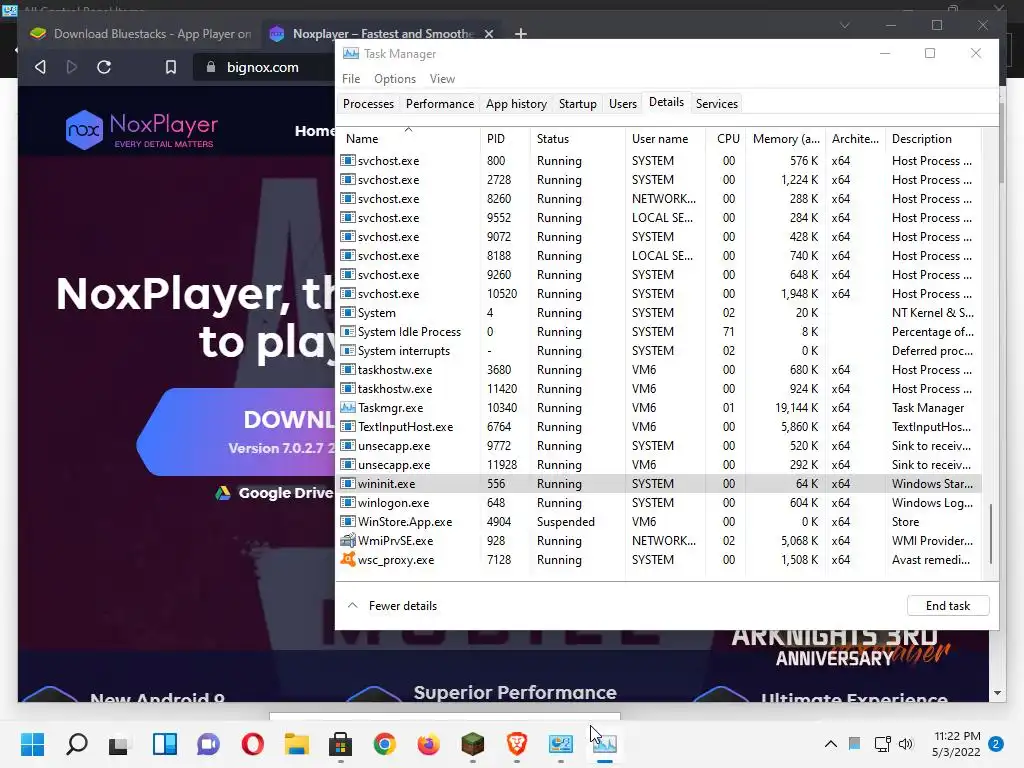This screenshot has height=768, width=1024.
Task: Sort by Status column header
Action: (577, 138)
